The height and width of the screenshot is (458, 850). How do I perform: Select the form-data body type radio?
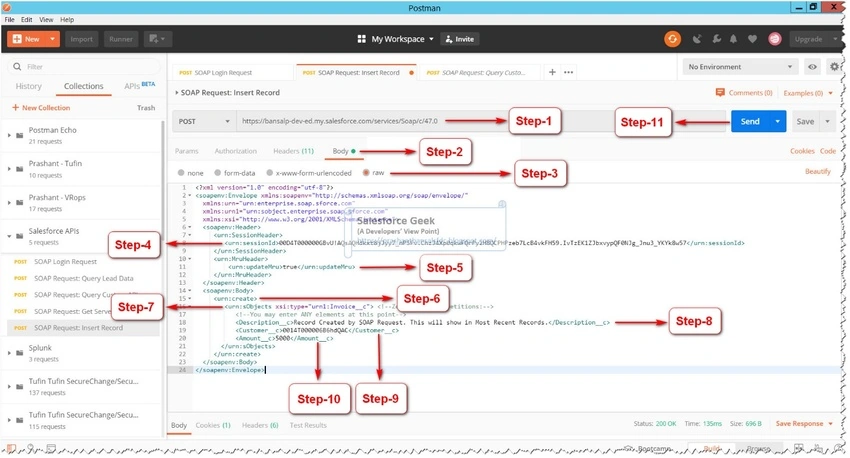pos(217,173)
